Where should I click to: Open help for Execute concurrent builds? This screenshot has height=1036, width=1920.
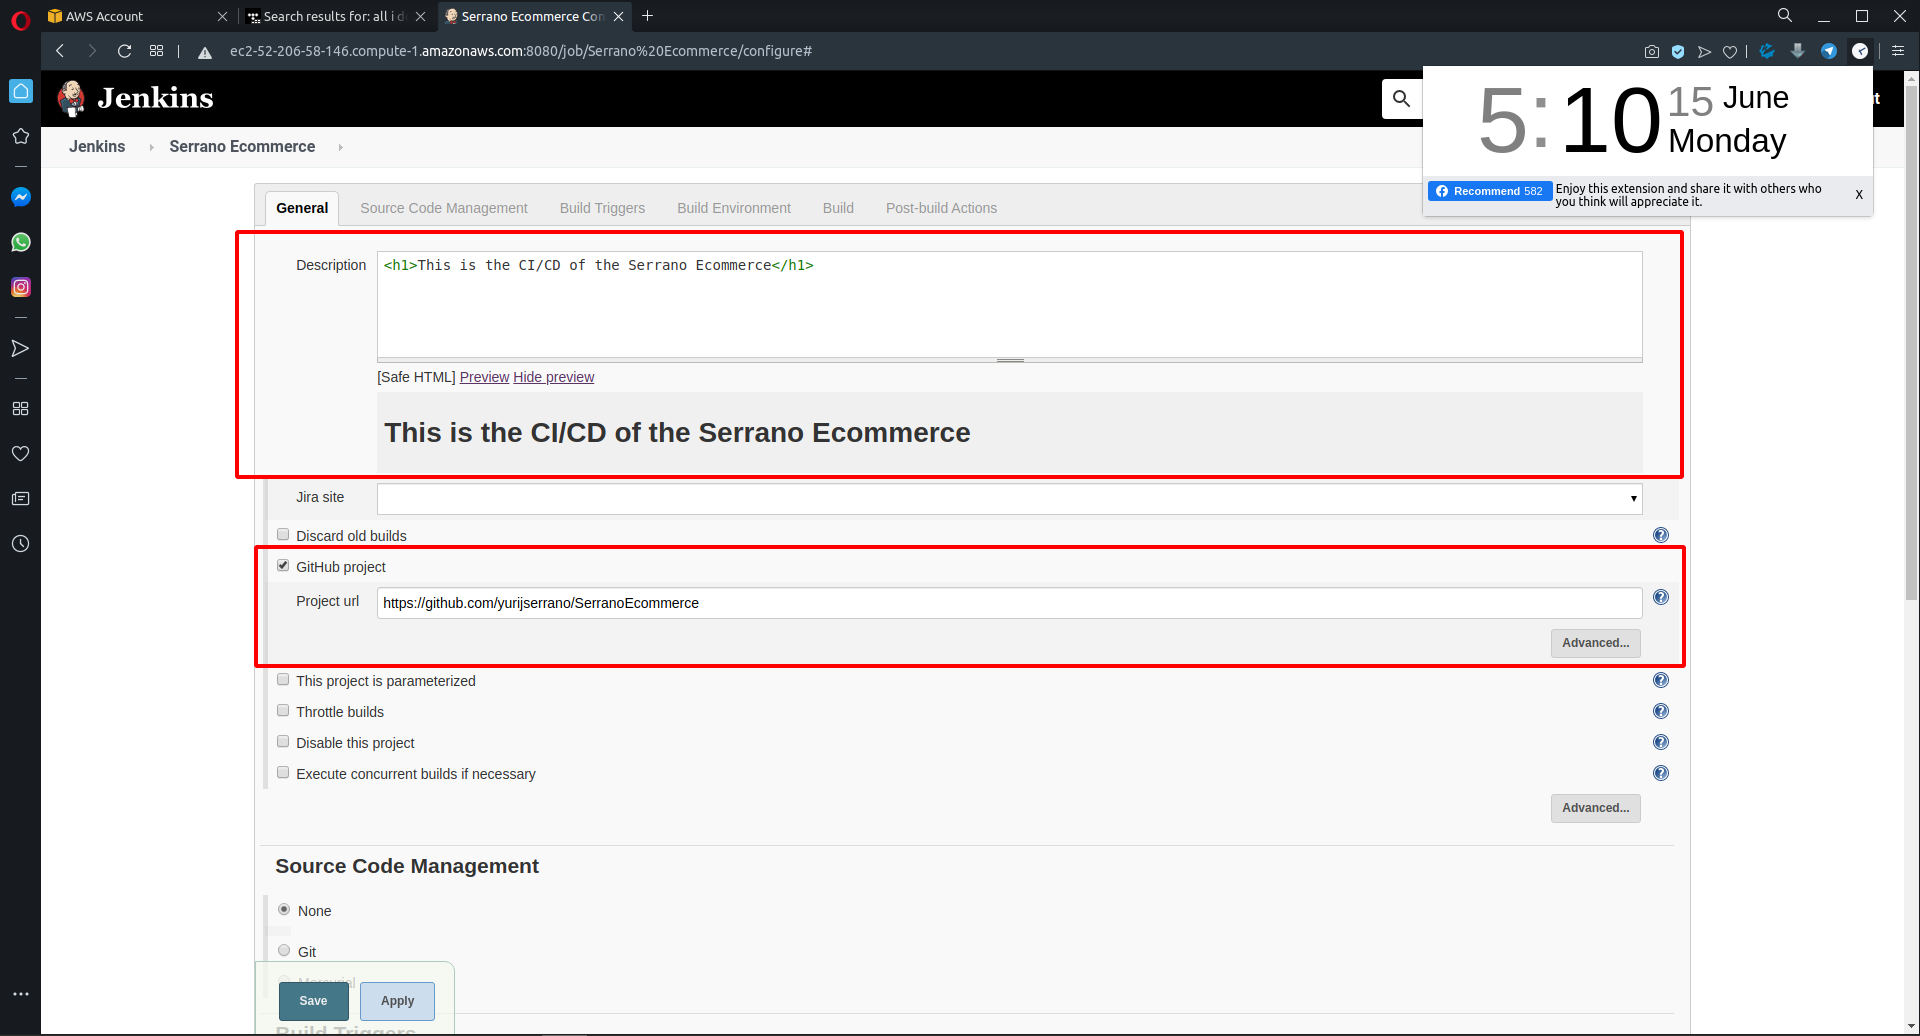[1661, 773]
